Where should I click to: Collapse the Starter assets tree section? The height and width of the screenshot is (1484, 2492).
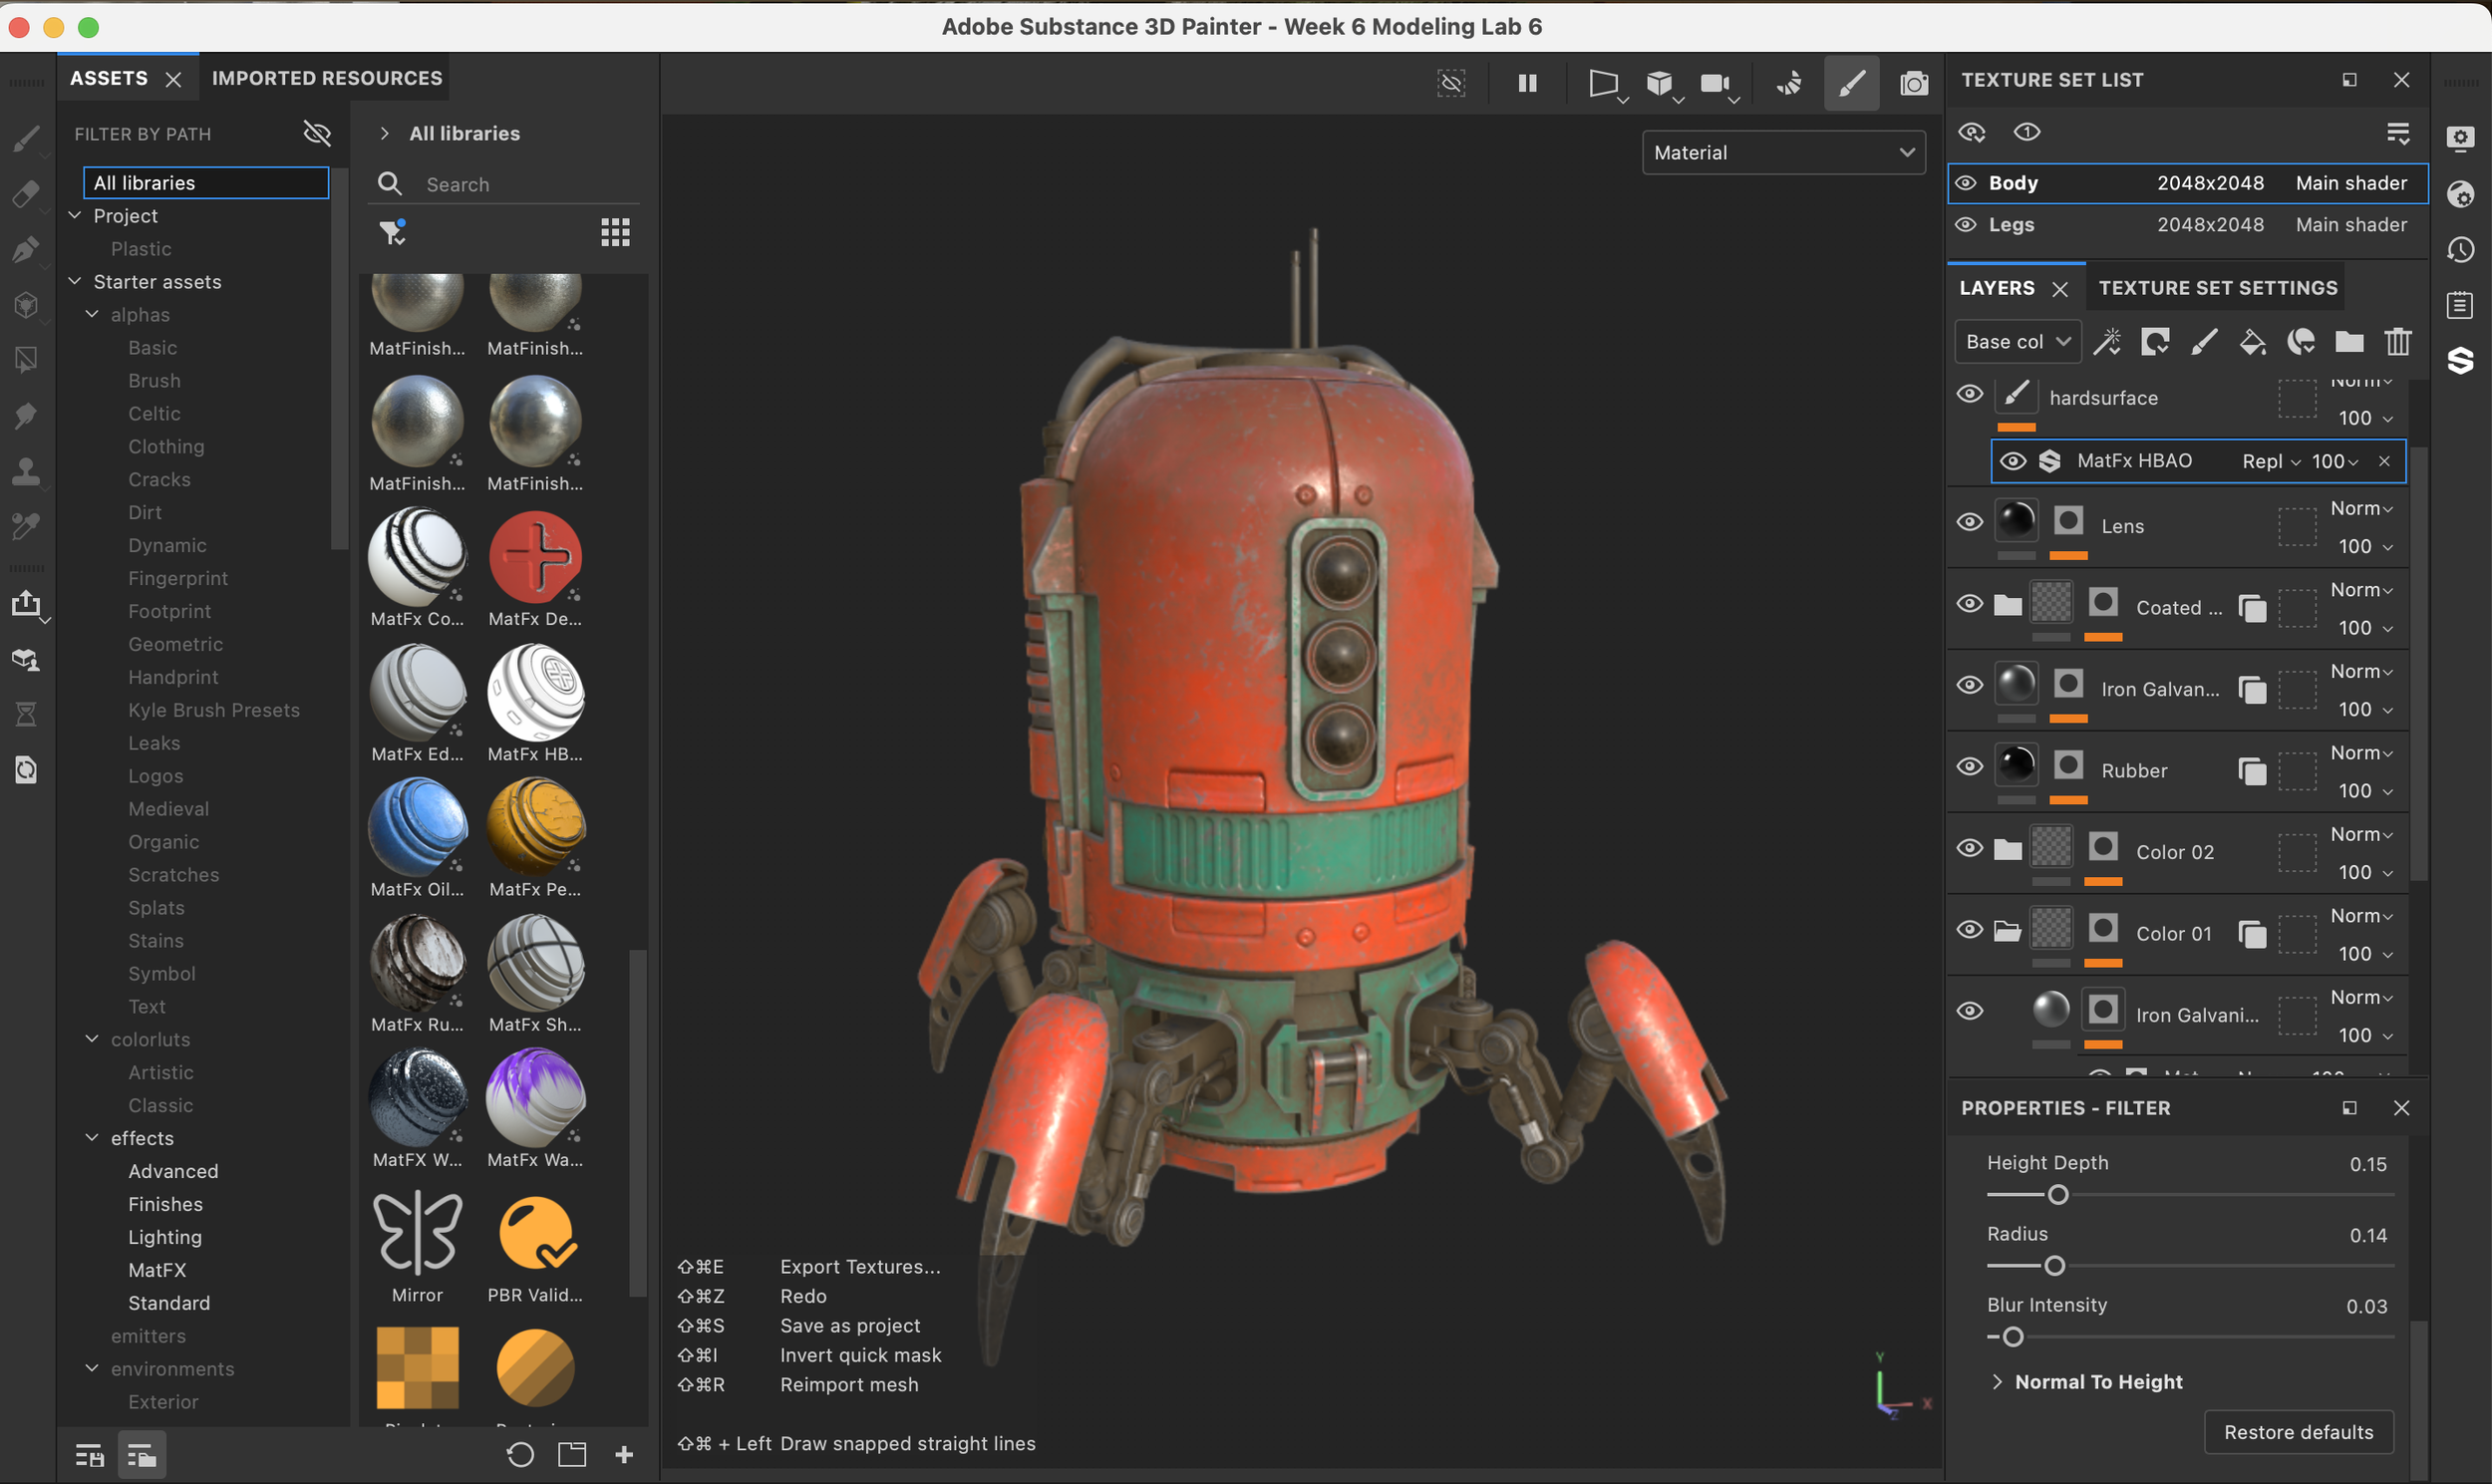click(75, 282)
